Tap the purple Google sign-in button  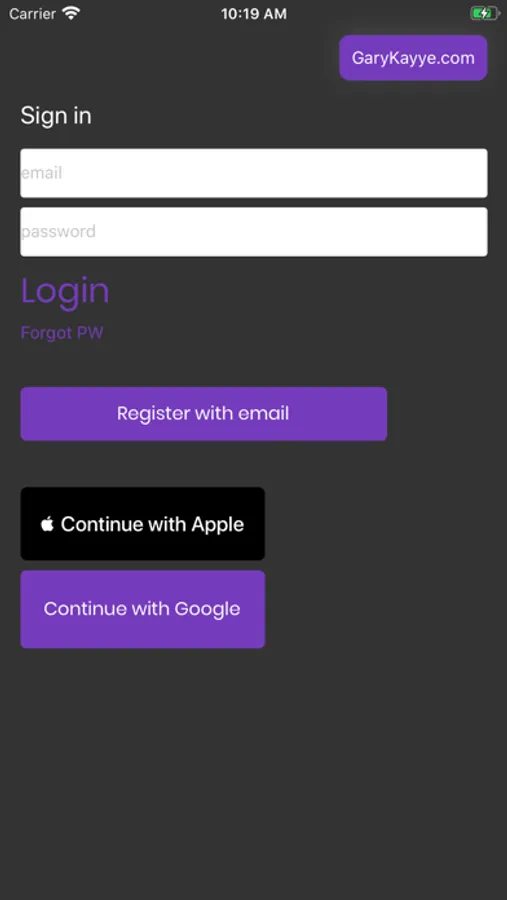click(x=142, y=609)
